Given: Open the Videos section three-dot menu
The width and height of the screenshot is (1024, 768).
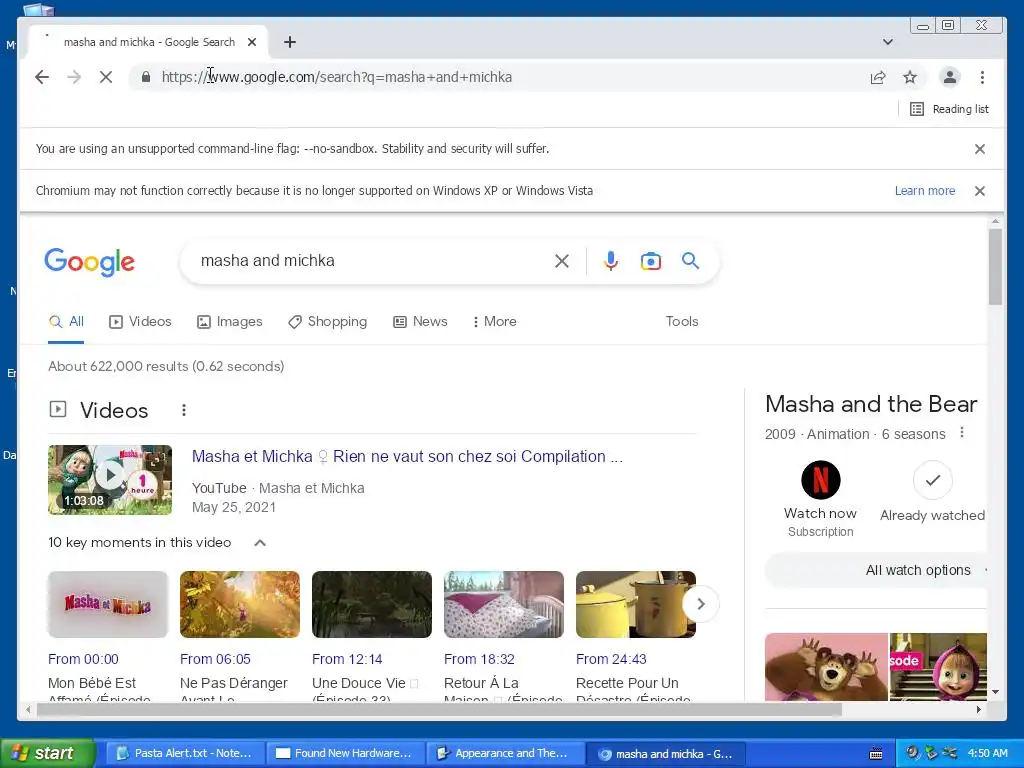Looking at the screenshot, I should click(184, 410).
